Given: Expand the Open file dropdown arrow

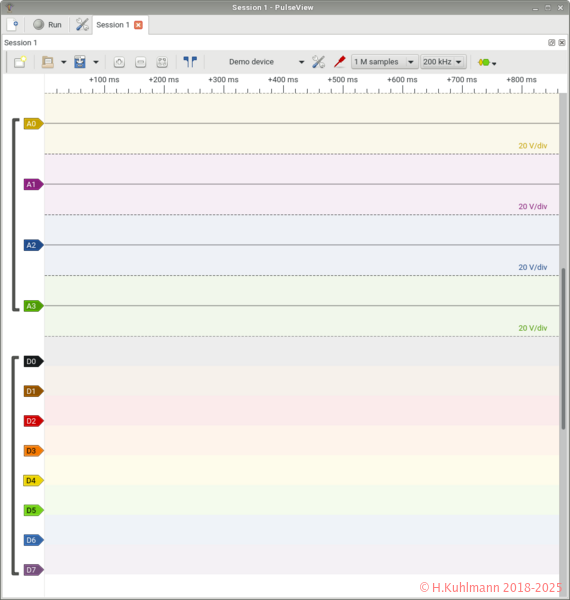Looking at the screenshot, I should pos(64,62).
